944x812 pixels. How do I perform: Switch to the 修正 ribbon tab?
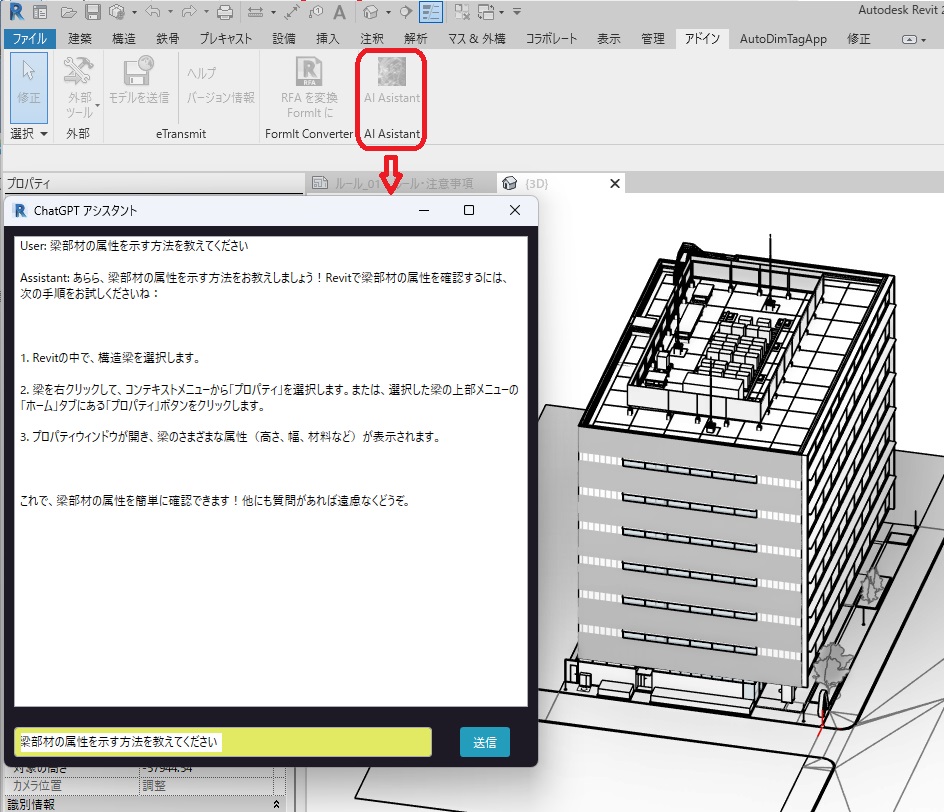(x=859, y=39)
